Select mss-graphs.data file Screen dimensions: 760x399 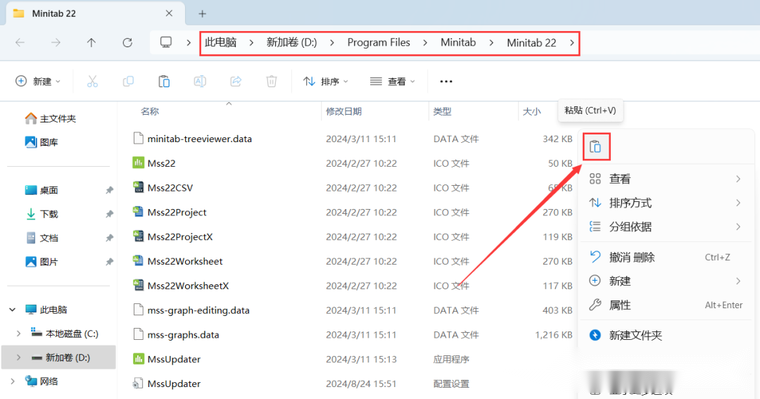tap(176, 335)
